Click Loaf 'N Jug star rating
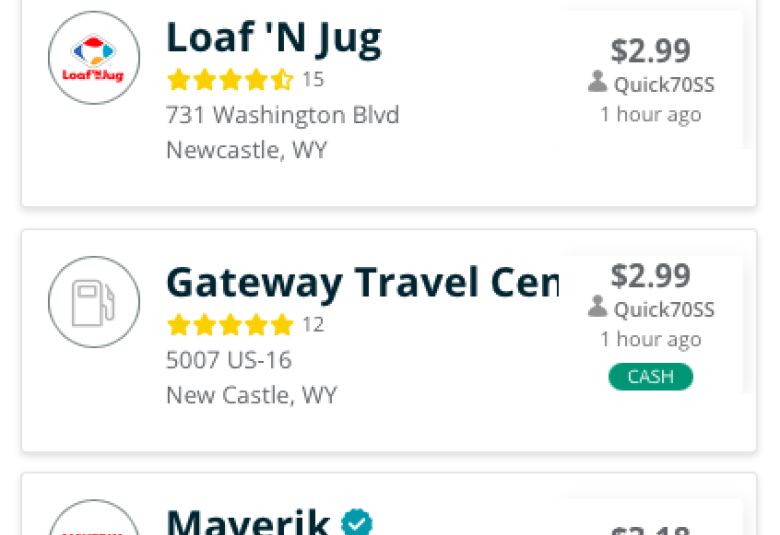This screenshot has height=535, width=780. [x=230, y=80]
